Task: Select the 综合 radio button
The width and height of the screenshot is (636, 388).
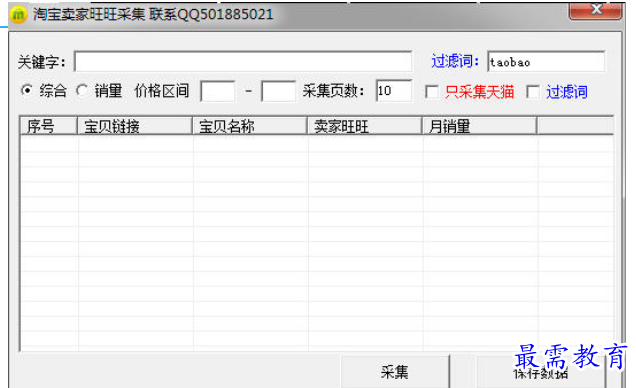Action: click(x=27, y=90)
